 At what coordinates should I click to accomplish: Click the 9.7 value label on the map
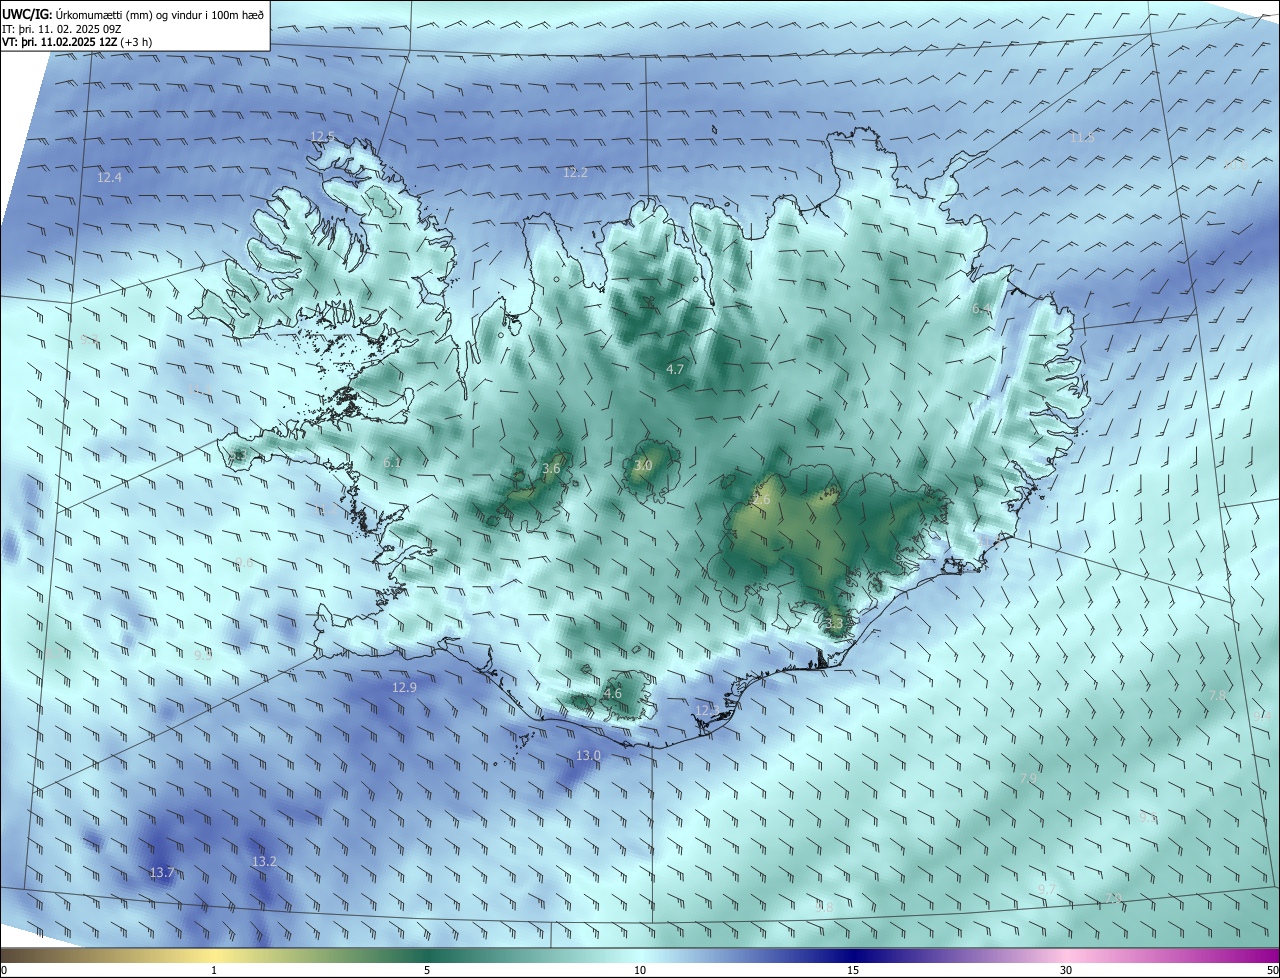[1047, 890]
